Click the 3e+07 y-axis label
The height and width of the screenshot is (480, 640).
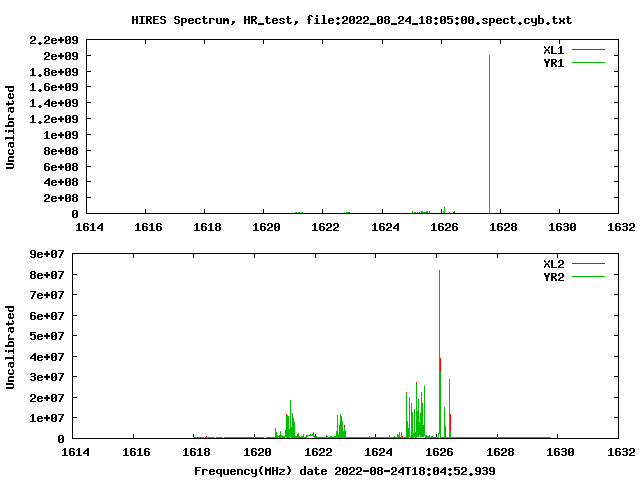(47, 377)
